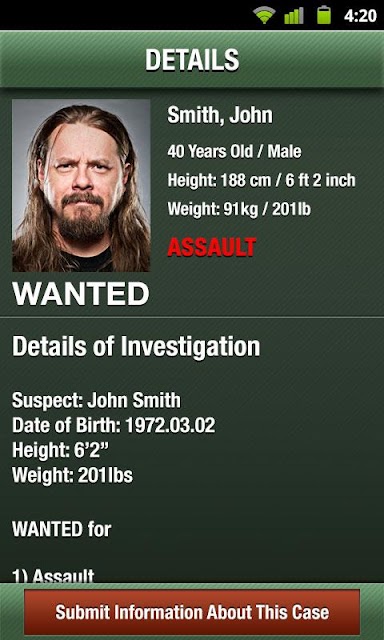Image resolution: width=384 pixels, height=640 pixels.
Task: Tap the battery status icon
Action: click(x=324, y=15)
